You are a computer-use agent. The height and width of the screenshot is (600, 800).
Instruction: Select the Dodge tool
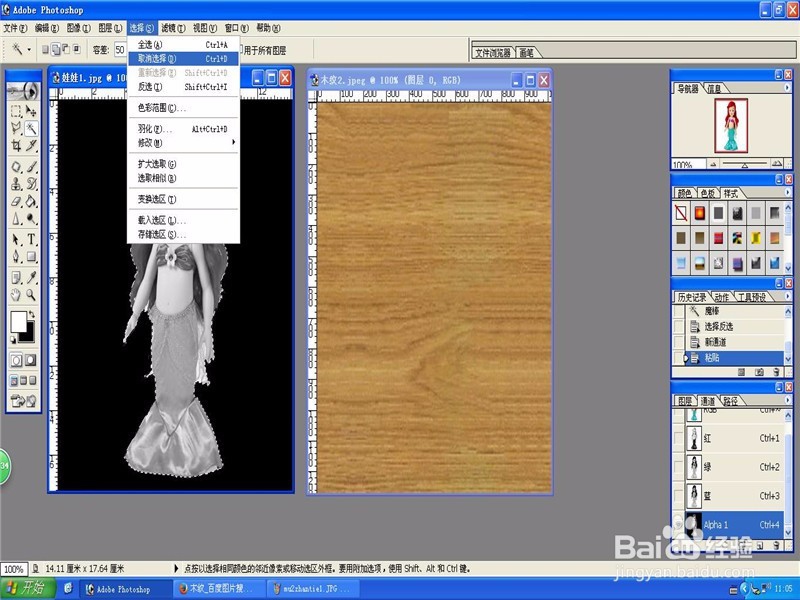tap(31, 219)
